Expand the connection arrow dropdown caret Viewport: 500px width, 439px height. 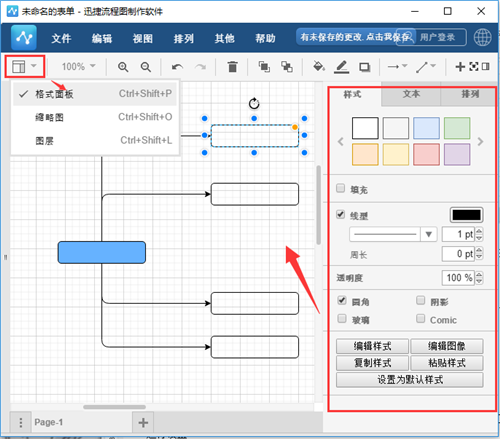coord(404,66)
